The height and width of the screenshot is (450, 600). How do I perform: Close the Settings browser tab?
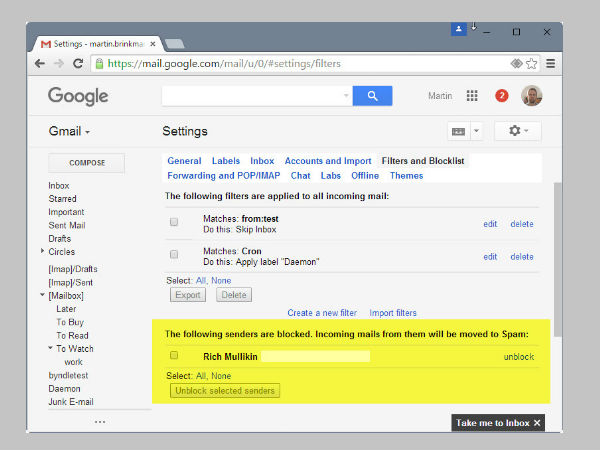pyautogui.click(x=153, y=44)
